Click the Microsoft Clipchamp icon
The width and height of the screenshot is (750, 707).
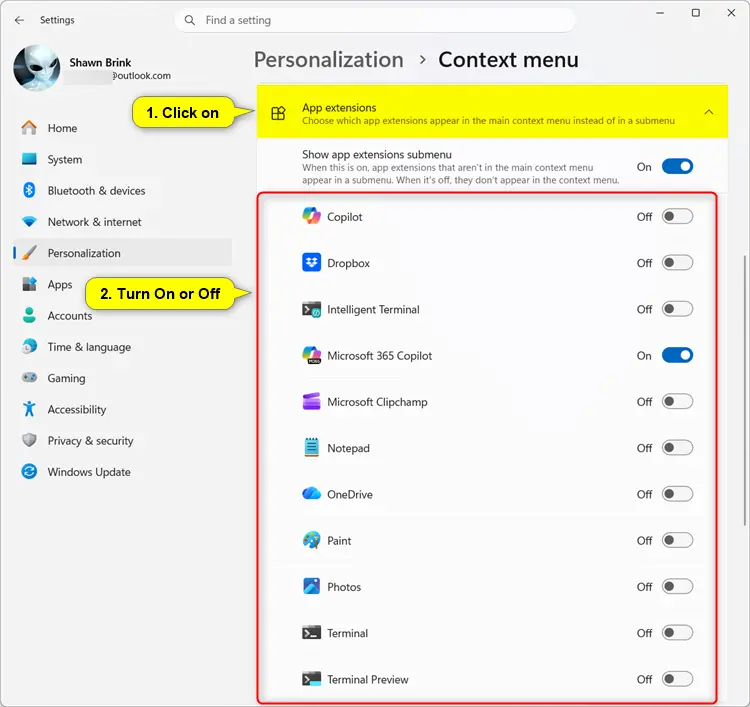click(311, 401)
